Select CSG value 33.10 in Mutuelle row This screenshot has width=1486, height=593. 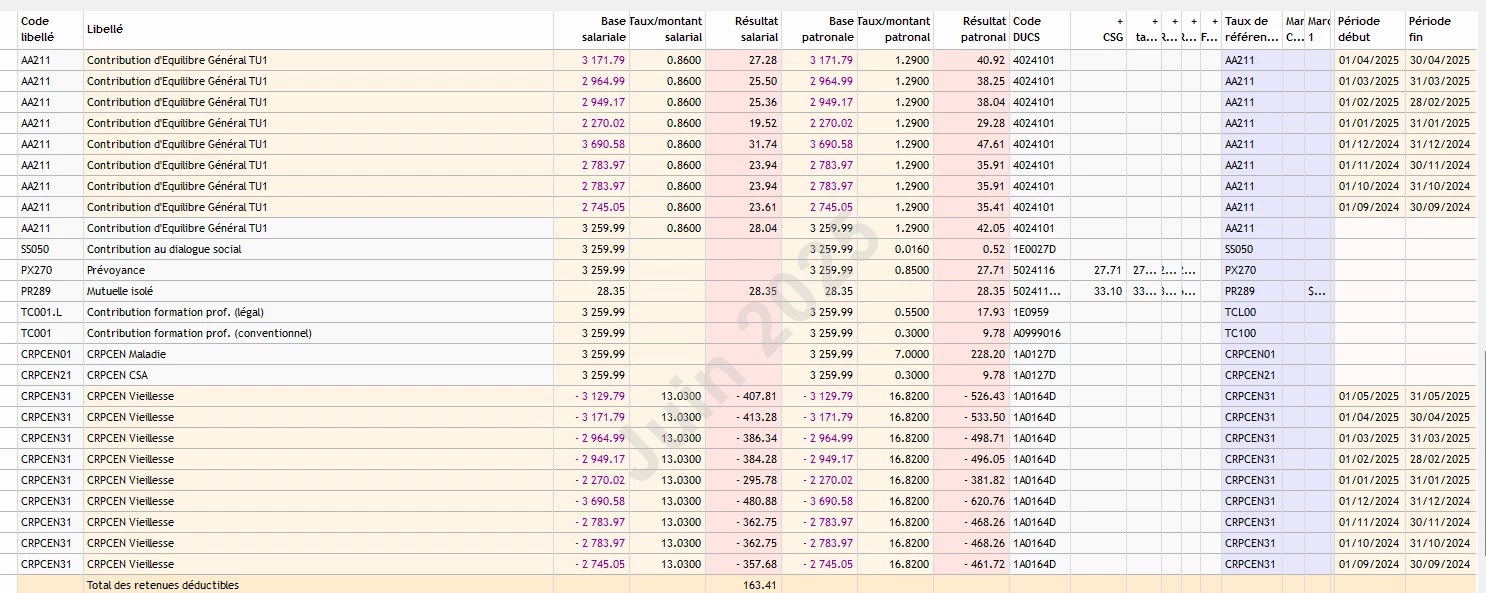point(1108,291)
